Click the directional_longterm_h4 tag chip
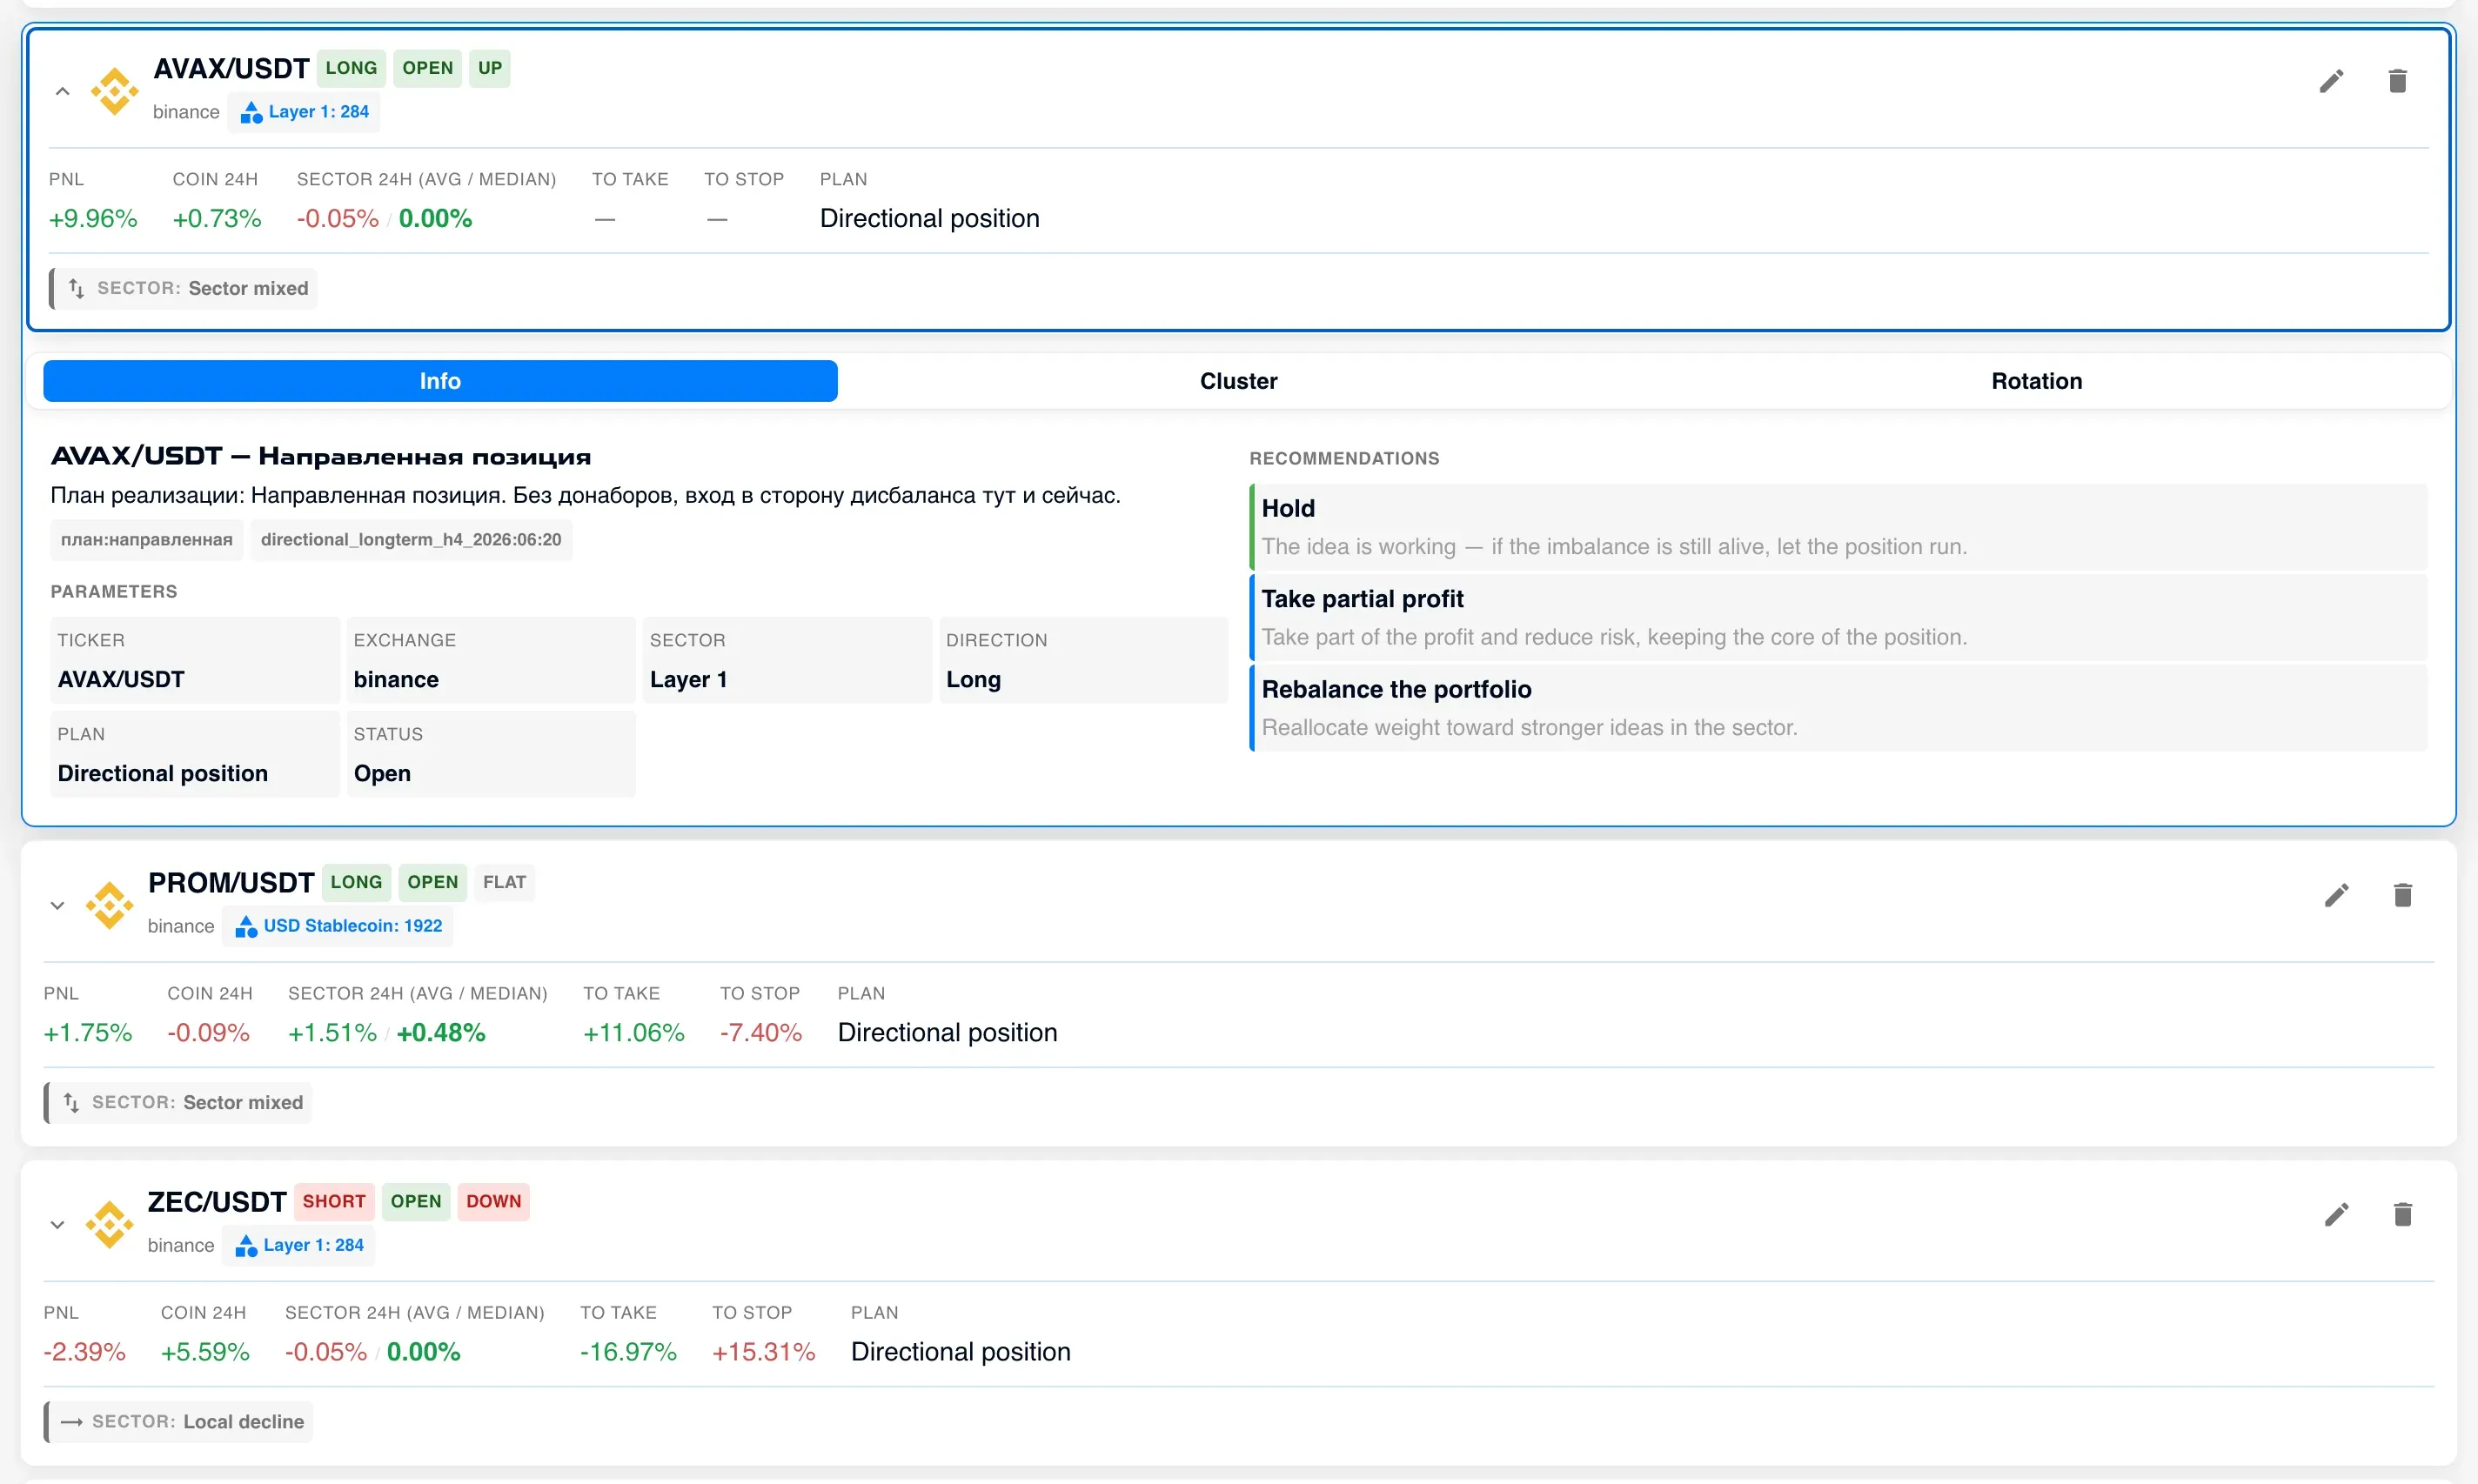Image resolution: width=2478 pixels, height=1484 pixels. click(411, 540)
